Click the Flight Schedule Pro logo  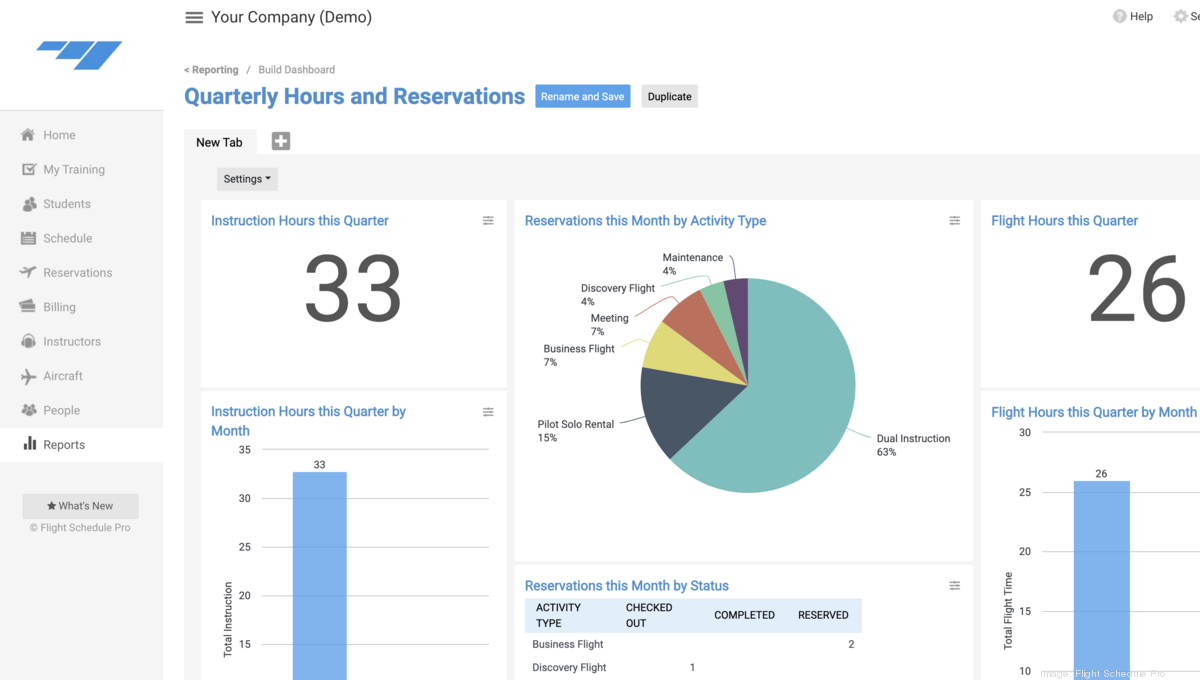[x=79, y=55]
